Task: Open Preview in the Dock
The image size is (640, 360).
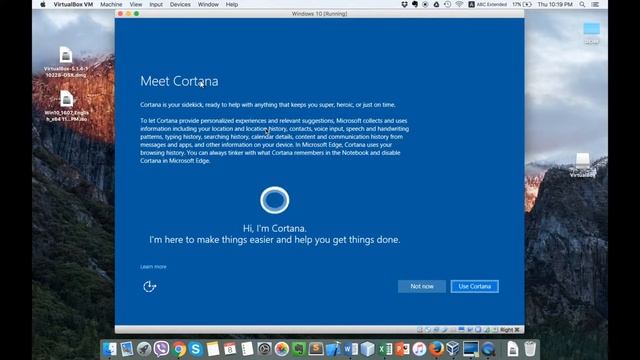Action: click(127, 349)
